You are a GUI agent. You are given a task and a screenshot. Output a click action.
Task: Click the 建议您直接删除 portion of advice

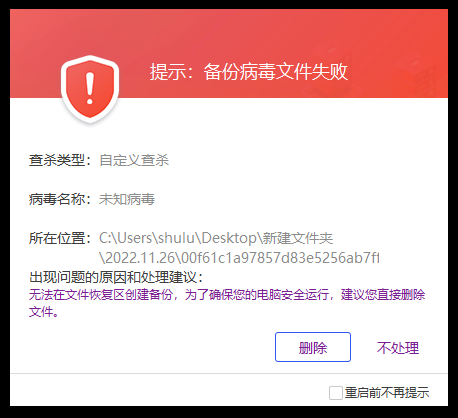click(383, 295)
